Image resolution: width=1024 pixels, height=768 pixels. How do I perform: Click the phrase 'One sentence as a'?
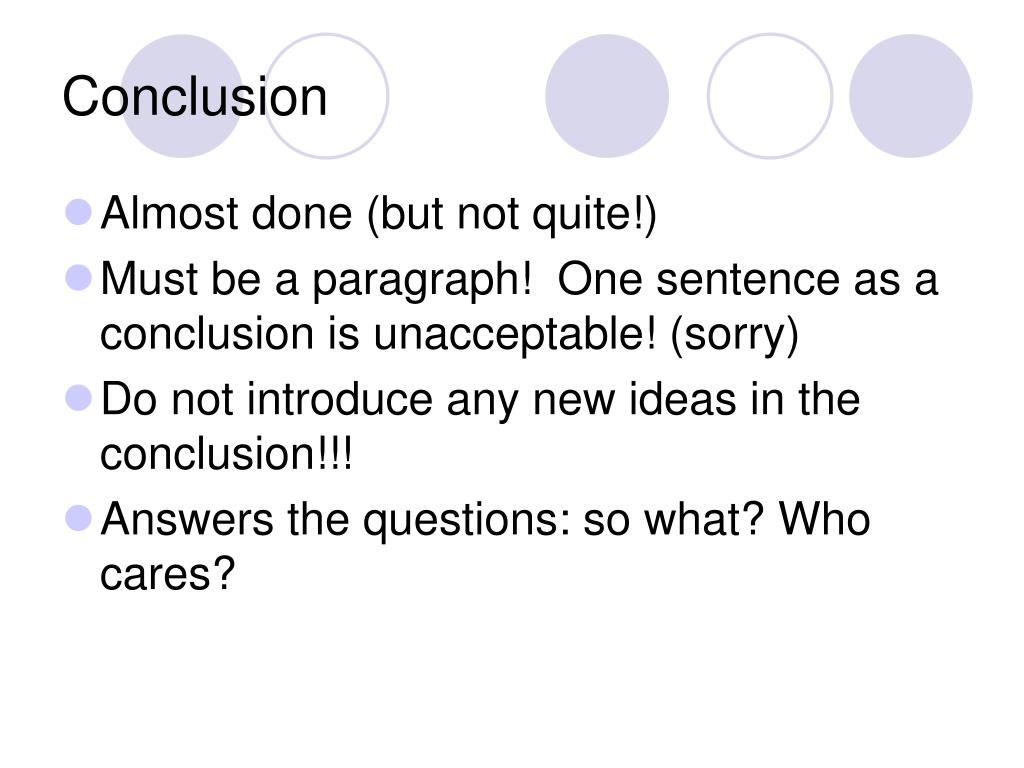[748, 279]
